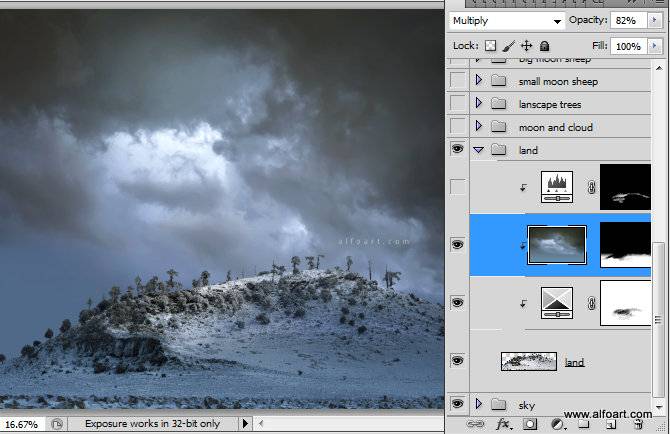This screenshot has width=670, height=434.
Task: Show the moon and cloud group
Action: (458, 126)
